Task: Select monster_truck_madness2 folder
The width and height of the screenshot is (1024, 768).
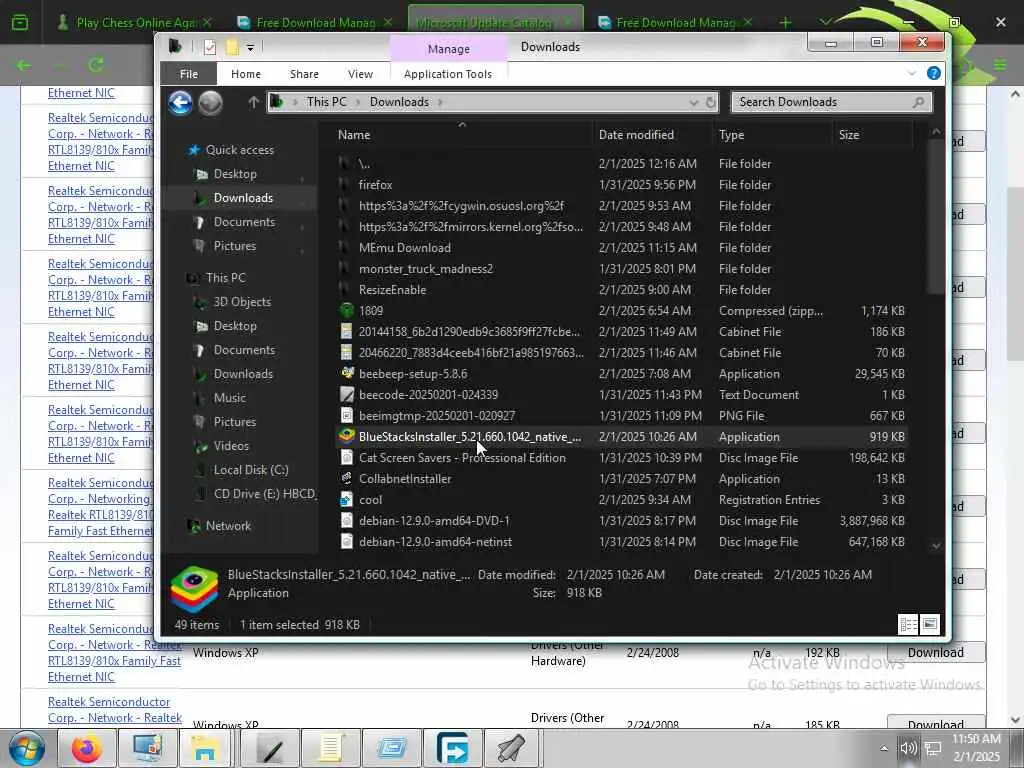Action: coord(425,268)
